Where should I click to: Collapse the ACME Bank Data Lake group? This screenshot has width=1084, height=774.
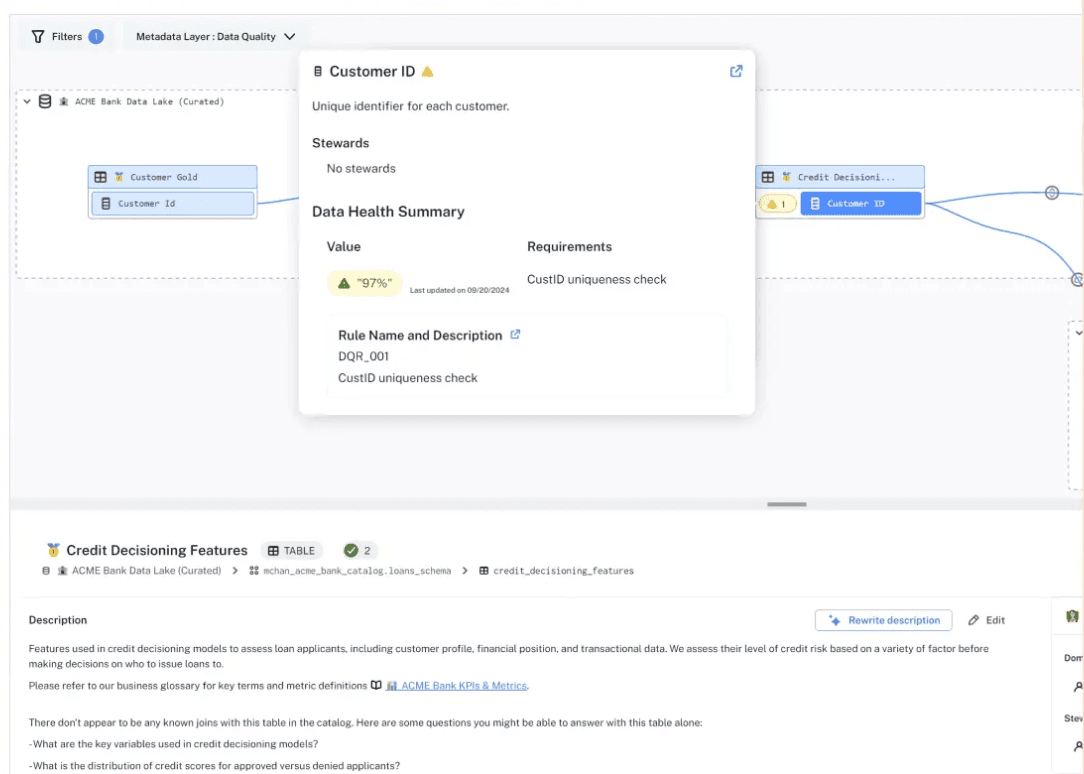(27, 101)
